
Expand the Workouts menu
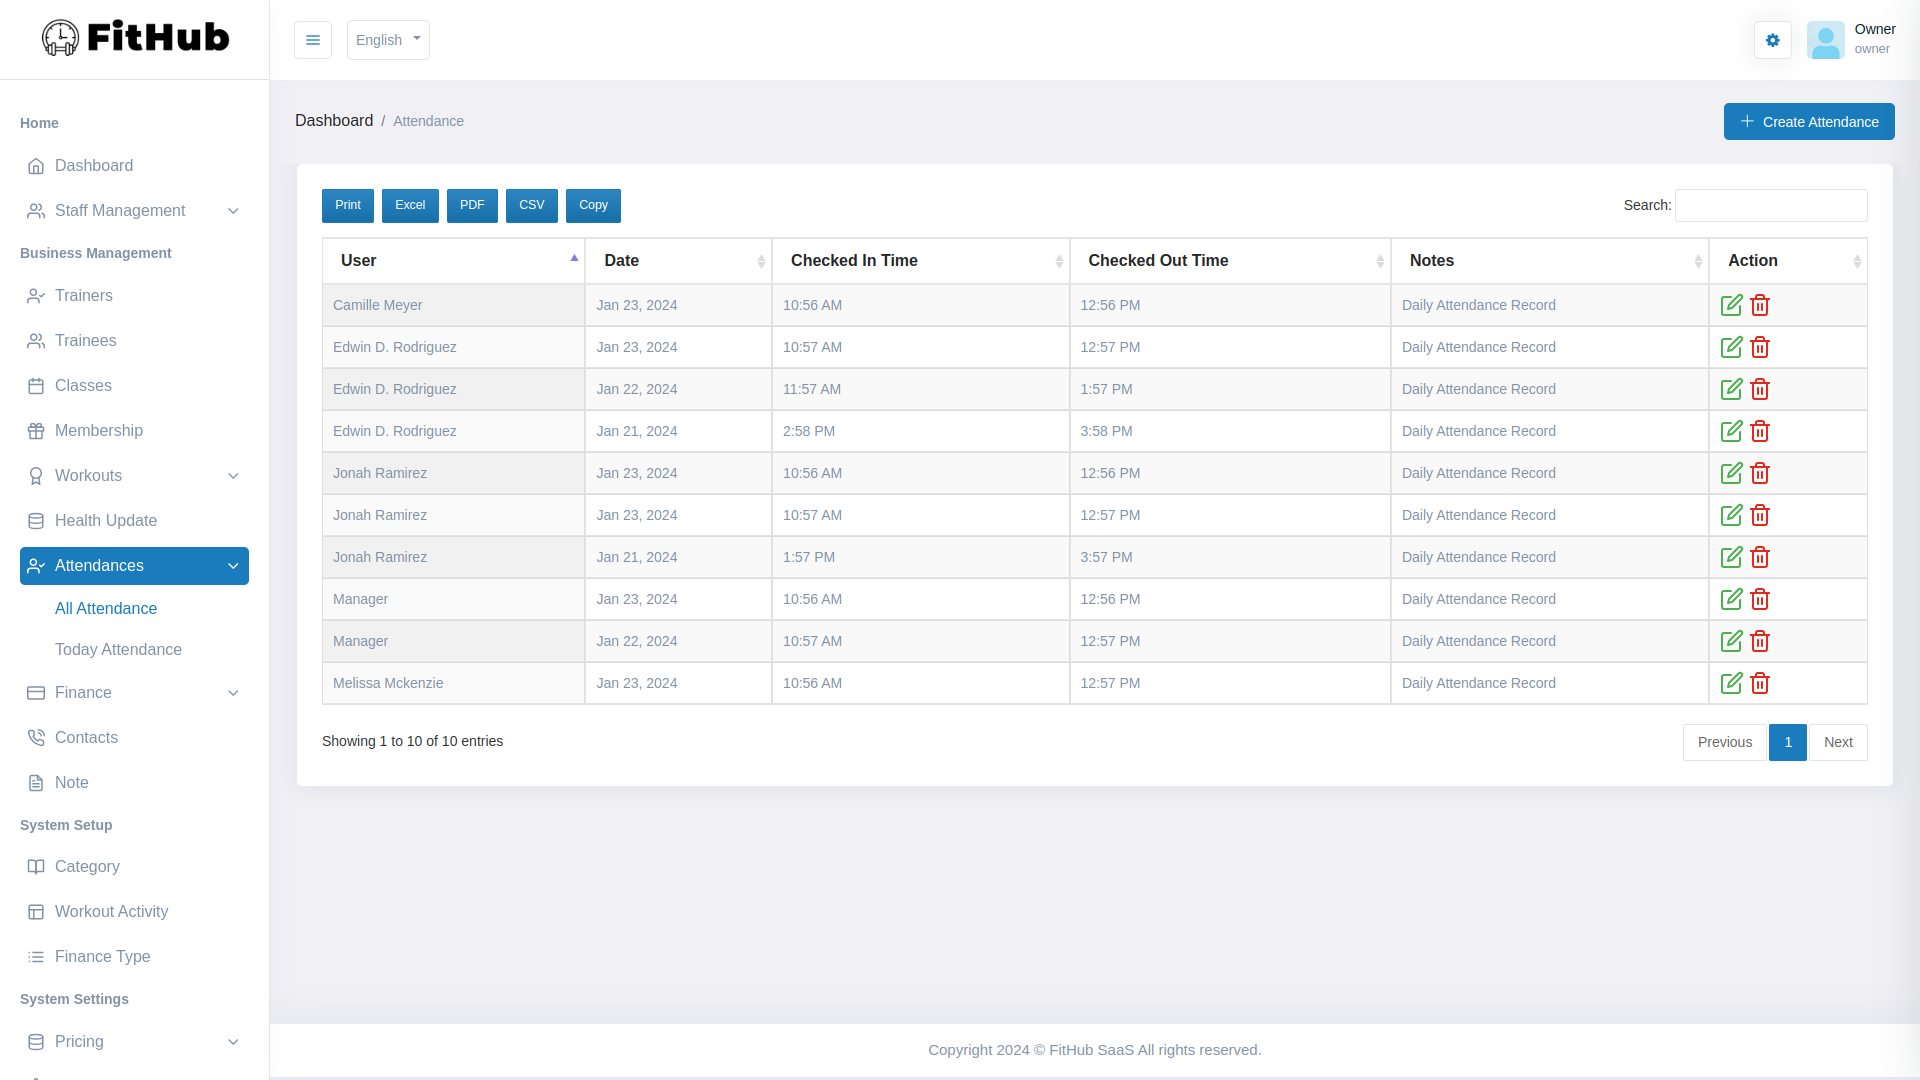click(x=233, y=476)
